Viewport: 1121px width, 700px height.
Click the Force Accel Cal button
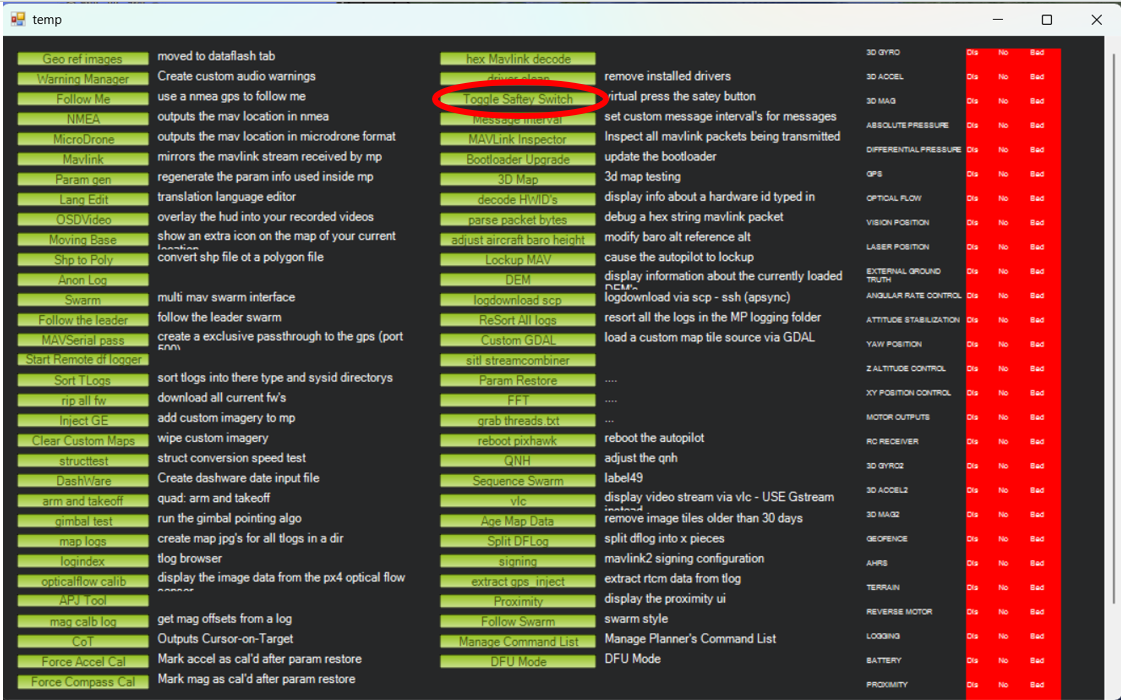click(x=83, y=662)
